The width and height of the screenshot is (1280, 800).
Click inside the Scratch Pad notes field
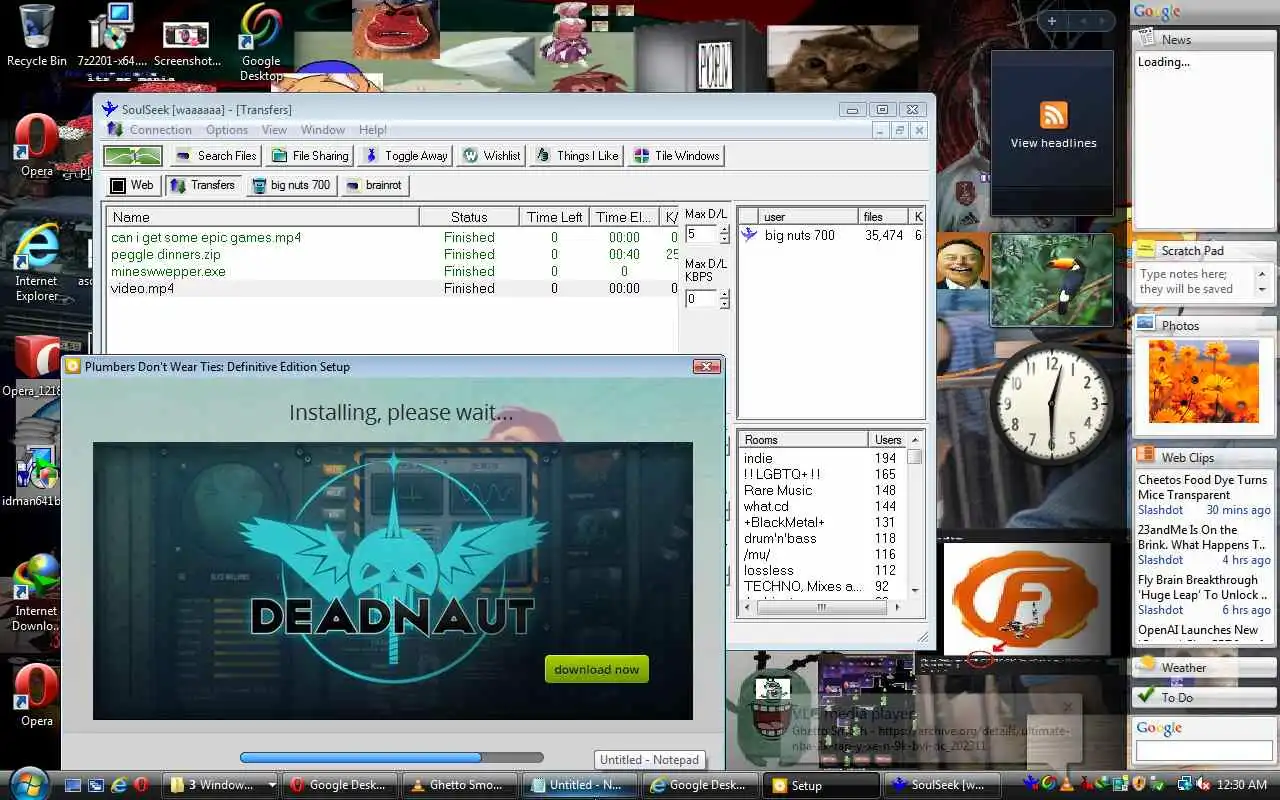pos(1195,281)
